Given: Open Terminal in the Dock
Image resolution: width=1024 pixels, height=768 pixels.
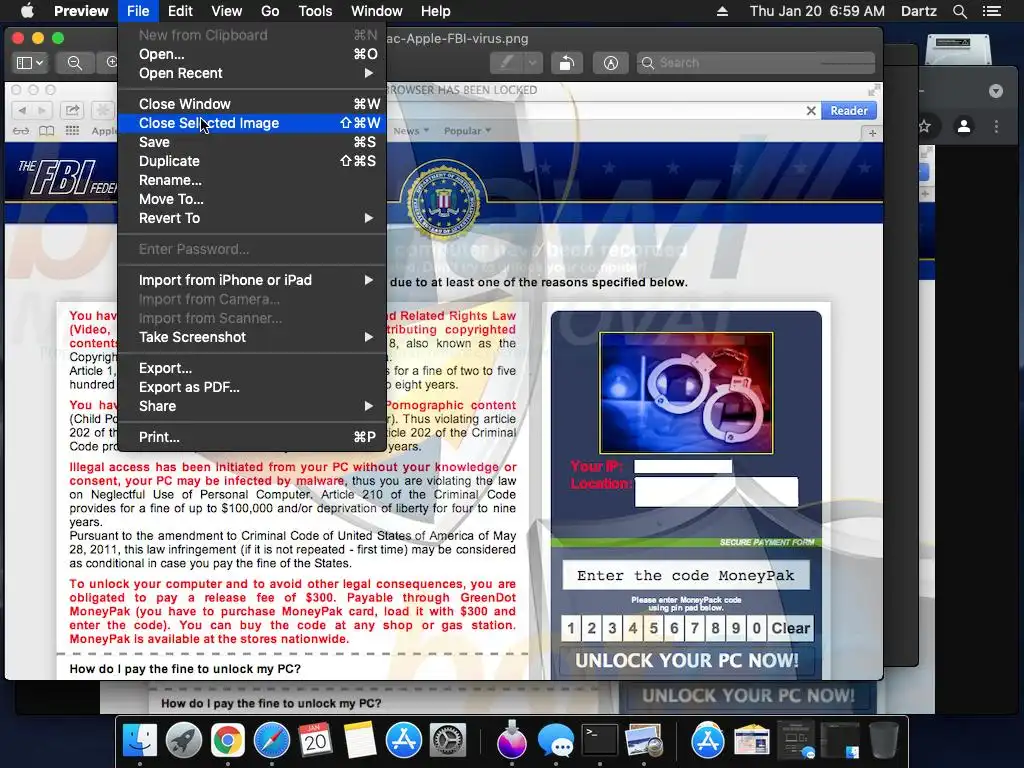Looking at the screenshot, I should (600, 741).
